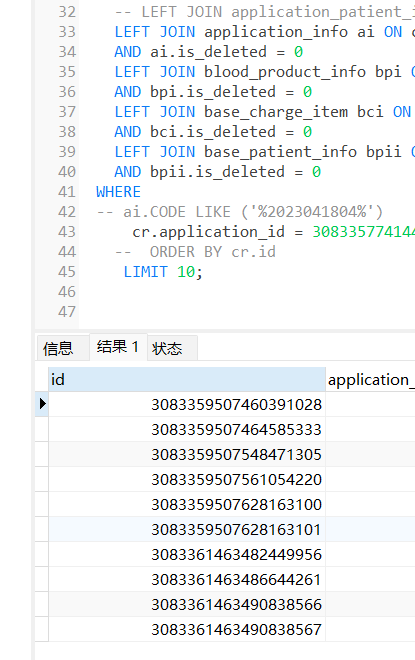Click the AND bpii.is_deleted = 0 line

(x=218, y=172)
